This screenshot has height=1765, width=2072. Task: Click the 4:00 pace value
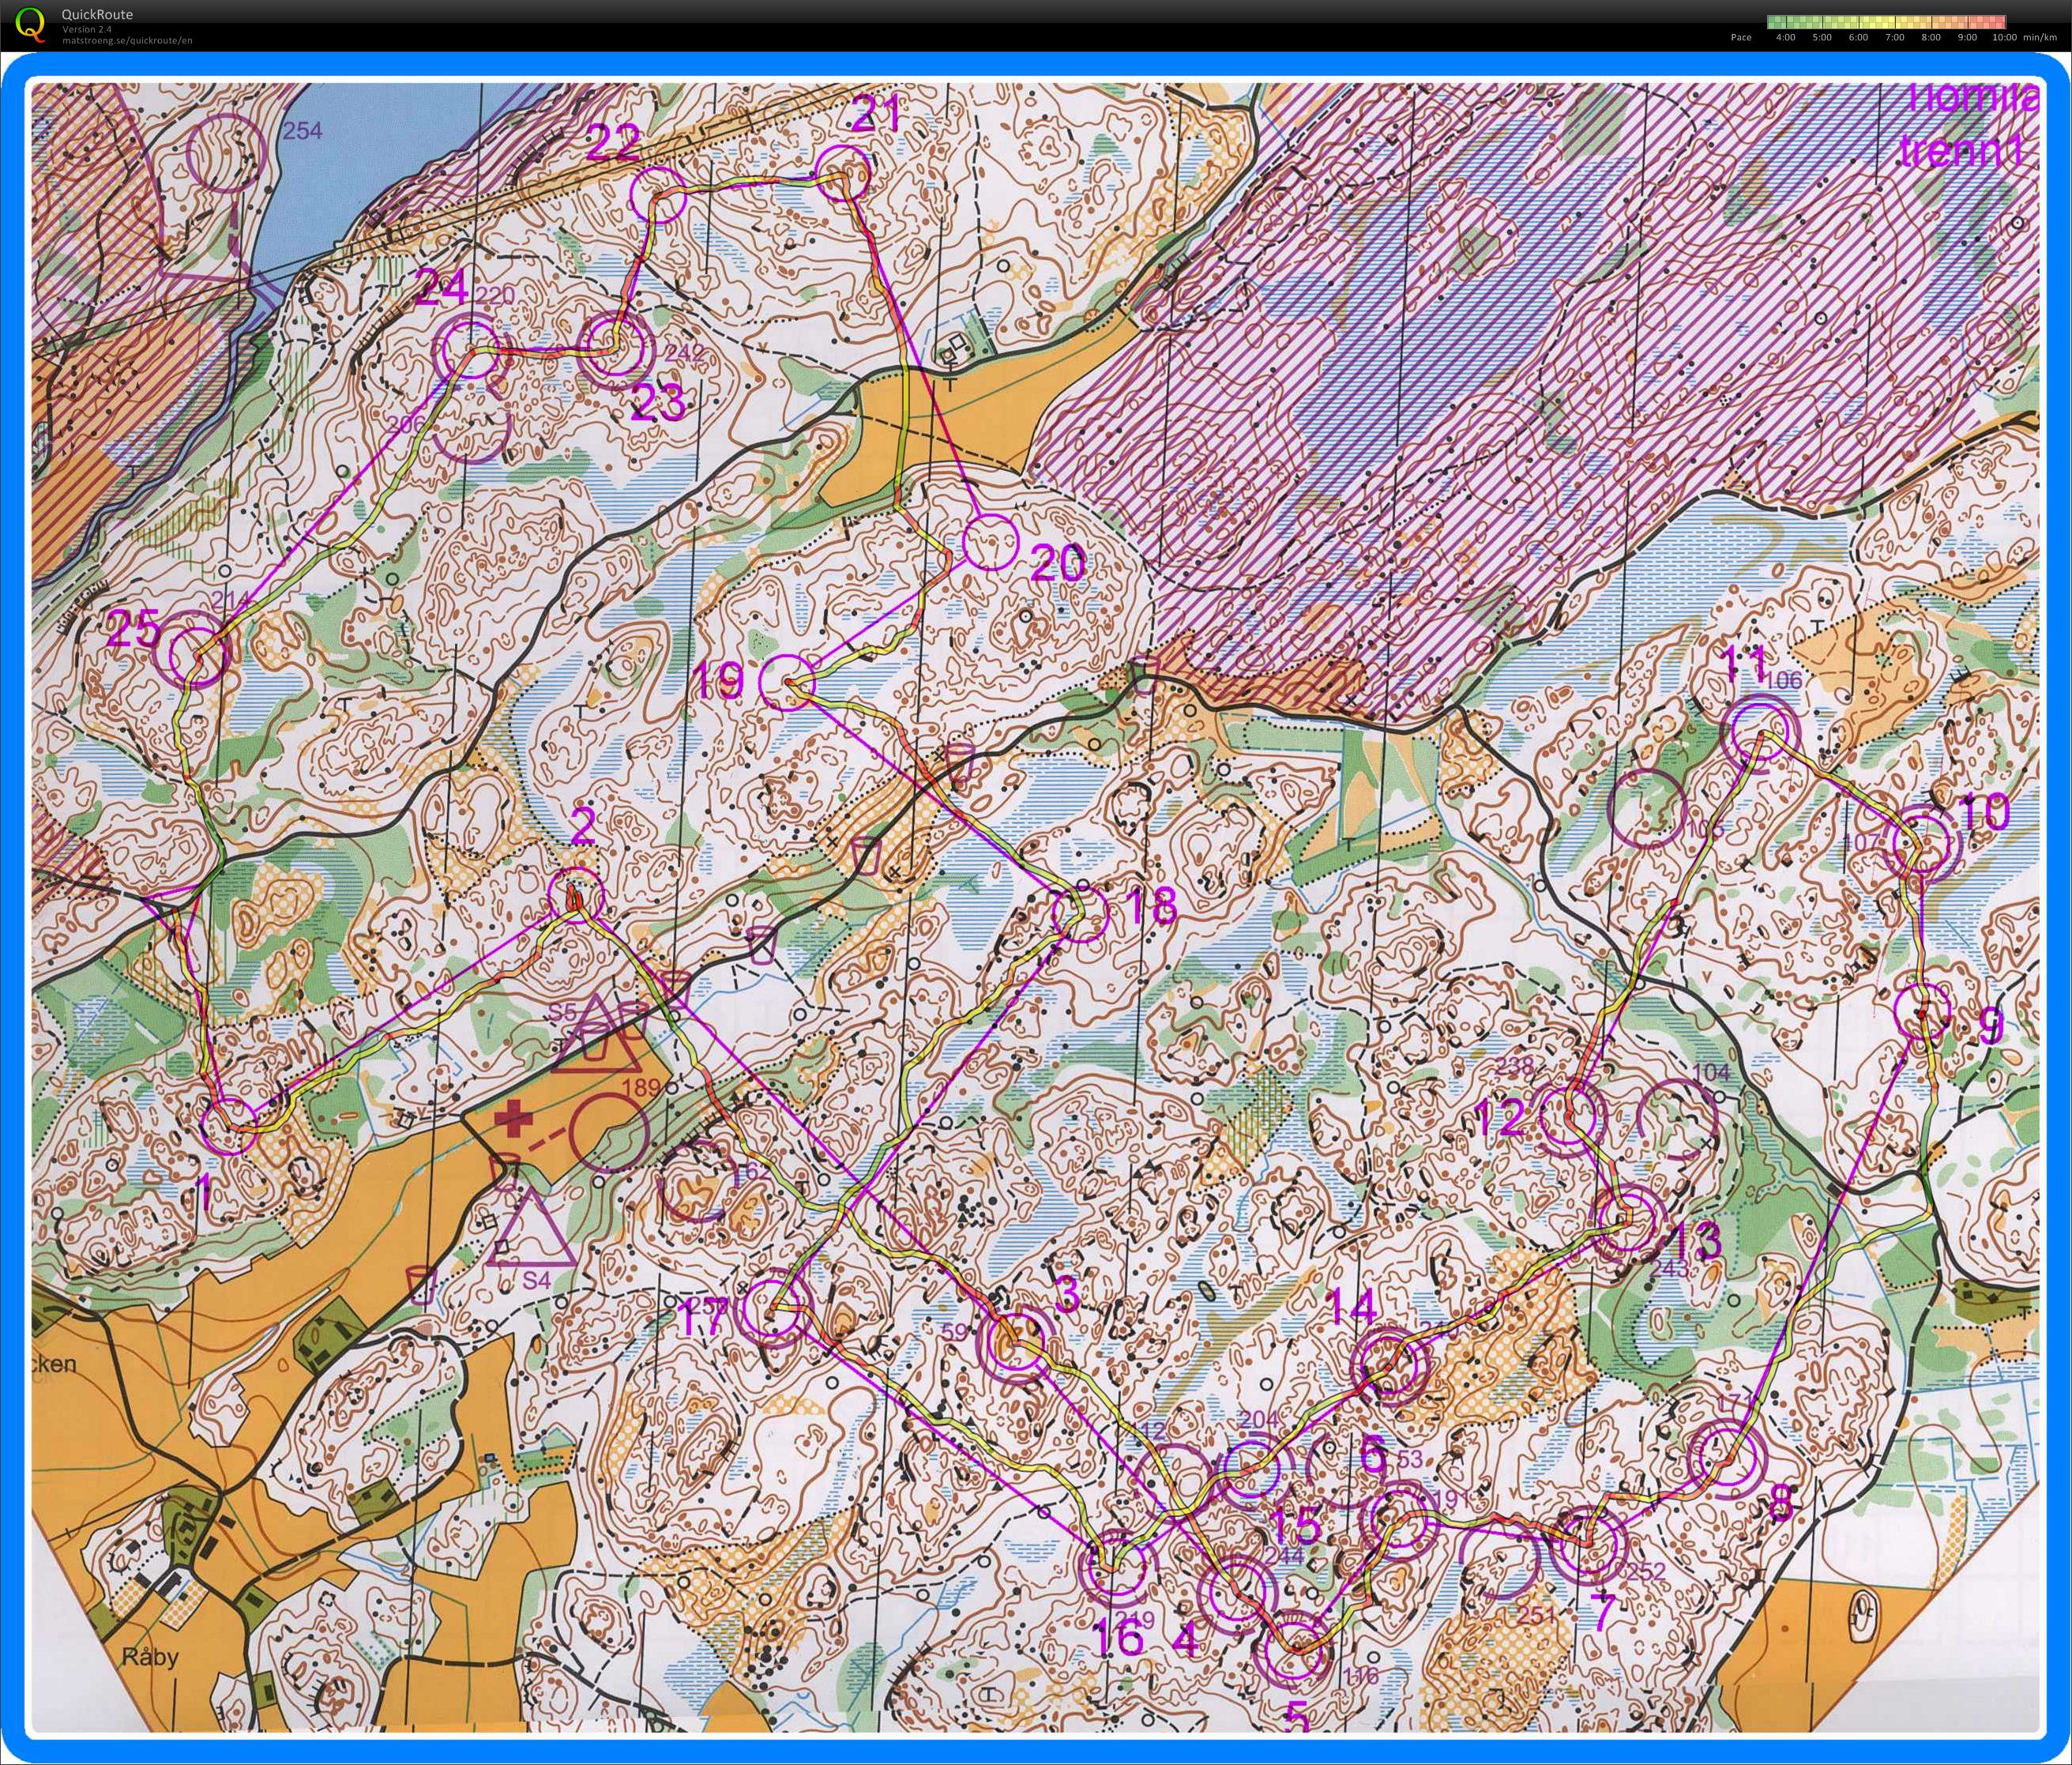pyautogui.click(x=1785, y=38)
